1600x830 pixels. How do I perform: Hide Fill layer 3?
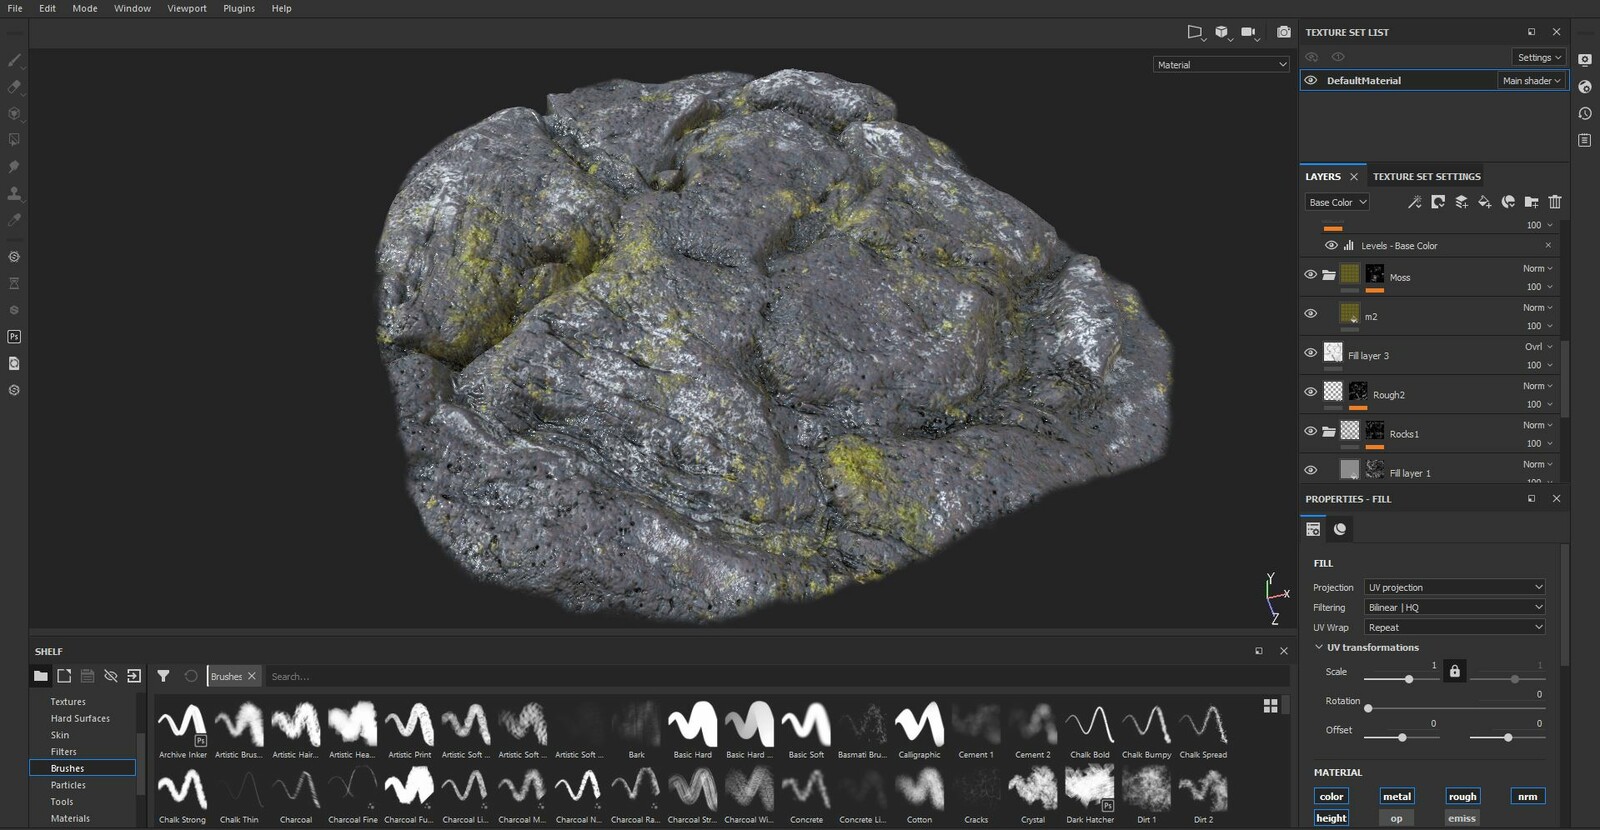coord(1311,352)
